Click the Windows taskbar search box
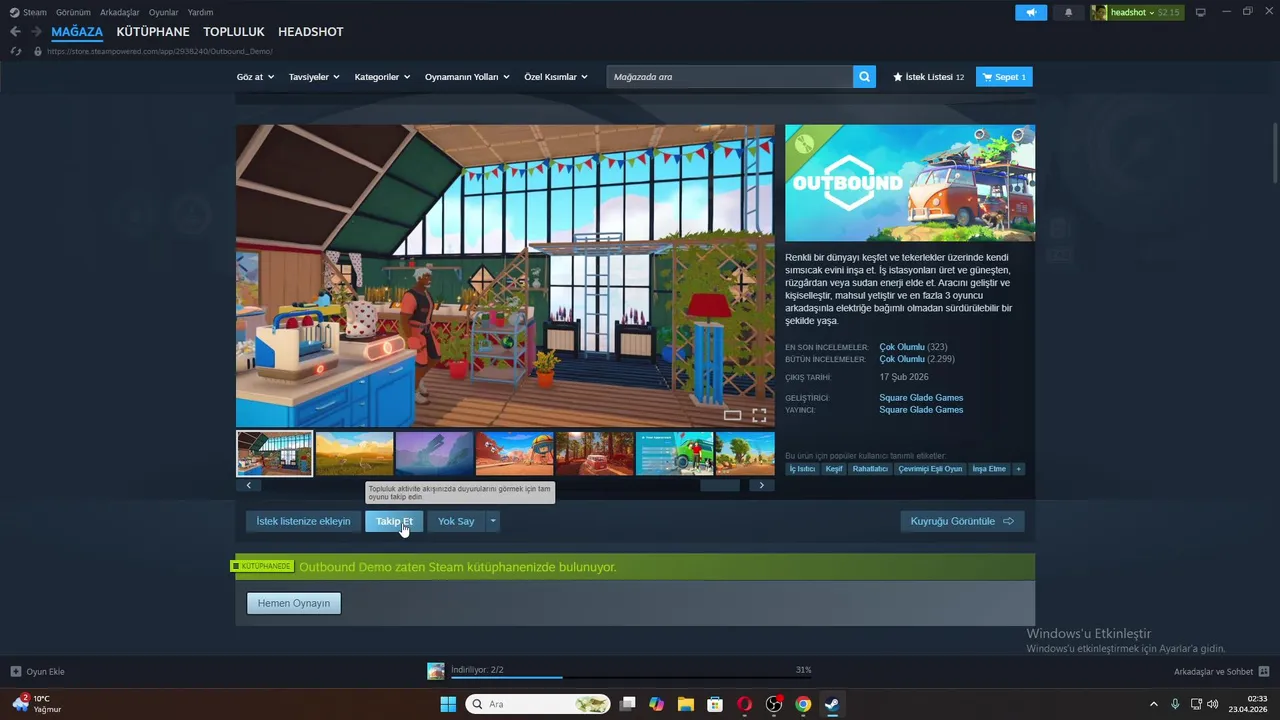The width and height of the screenshot is (1280, 720). pos(538,704)
